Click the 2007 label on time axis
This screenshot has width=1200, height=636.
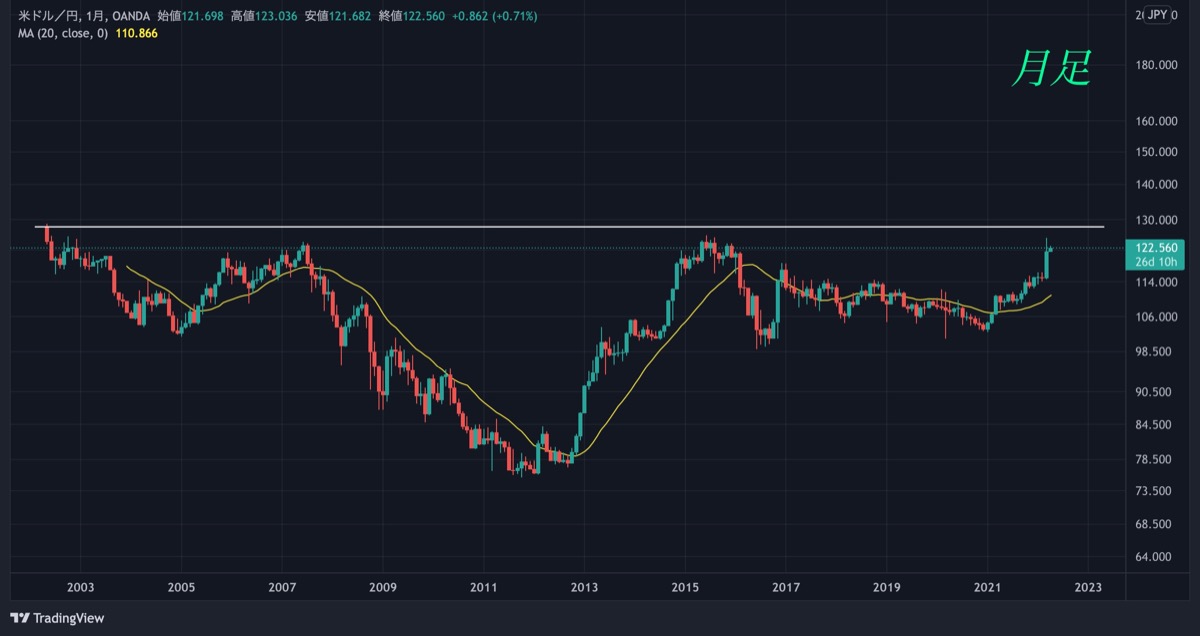pyautogui.click(x=282, y=587)
